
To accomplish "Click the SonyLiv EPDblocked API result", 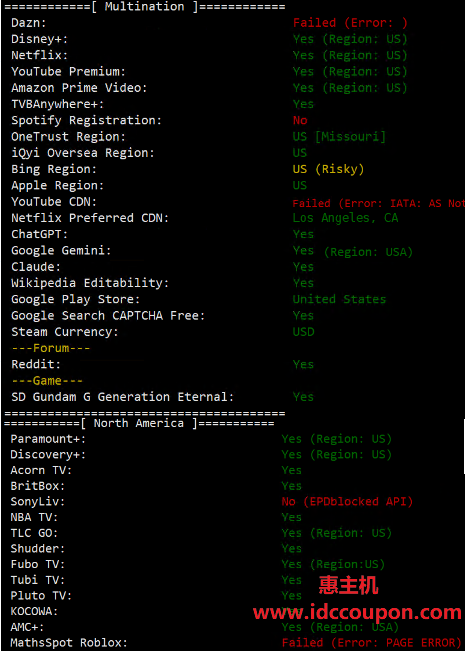I will point(347,502).
